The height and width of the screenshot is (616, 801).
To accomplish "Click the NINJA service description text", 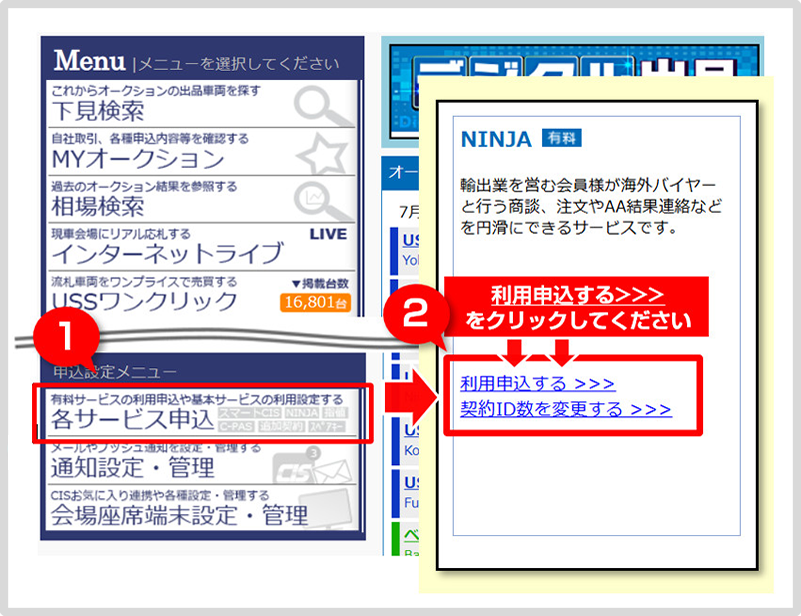I will [x=591, y=206].
